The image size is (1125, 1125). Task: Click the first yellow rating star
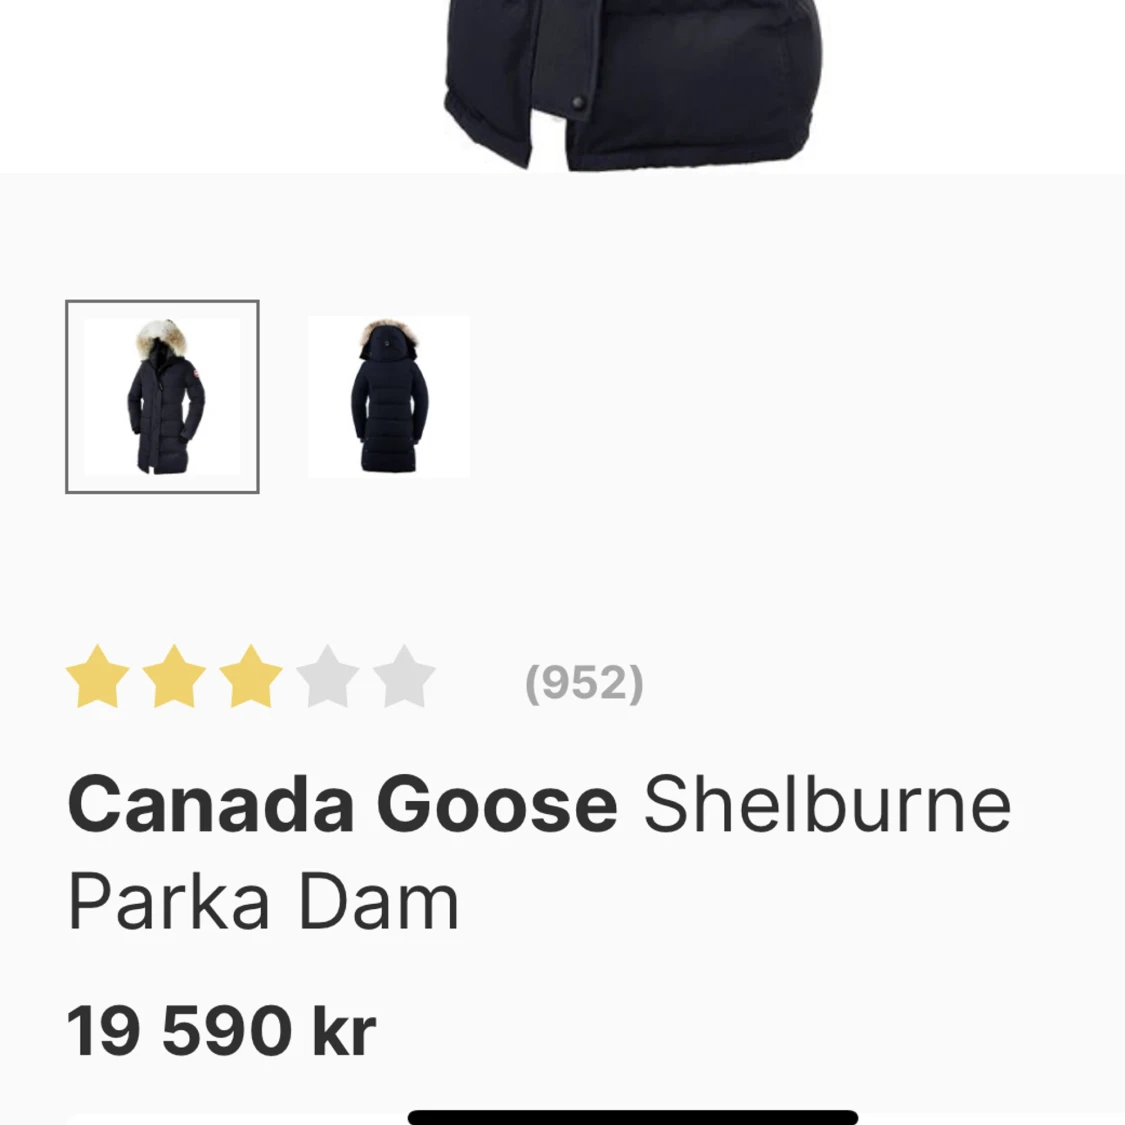click(98, 677)
